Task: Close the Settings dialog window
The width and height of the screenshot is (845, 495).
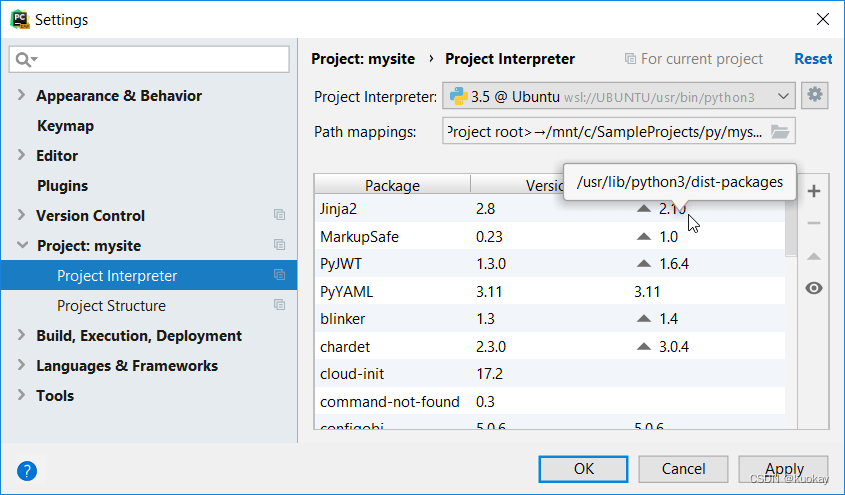Action: pos(823,19)
